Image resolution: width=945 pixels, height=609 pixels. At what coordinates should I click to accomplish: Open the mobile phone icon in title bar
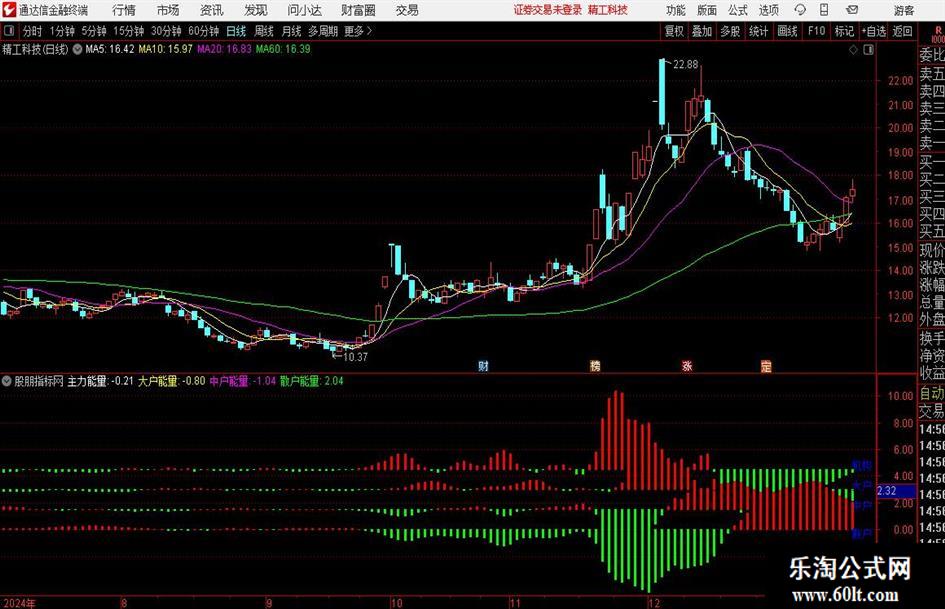(x=824, y=10)
